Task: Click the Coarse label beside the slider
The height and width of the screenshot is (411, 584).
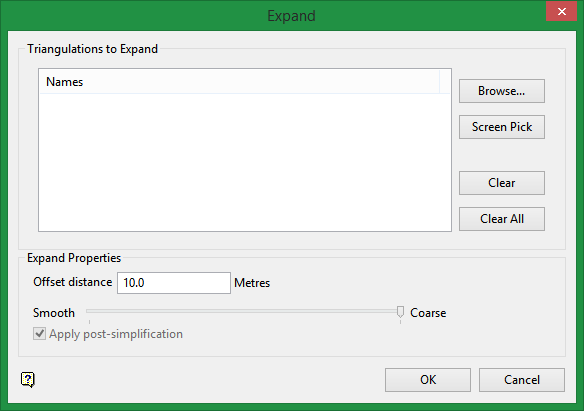Action: 428,313
